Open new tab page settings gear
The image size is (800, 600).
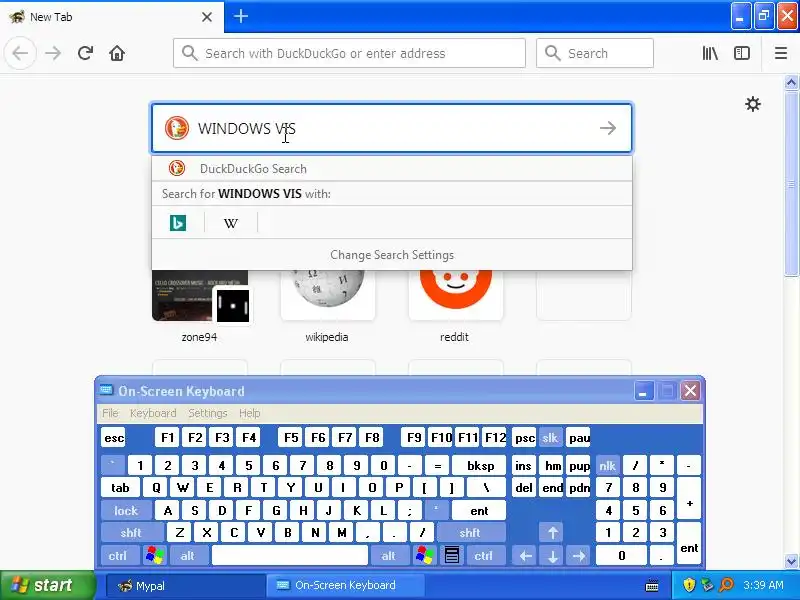753,104
